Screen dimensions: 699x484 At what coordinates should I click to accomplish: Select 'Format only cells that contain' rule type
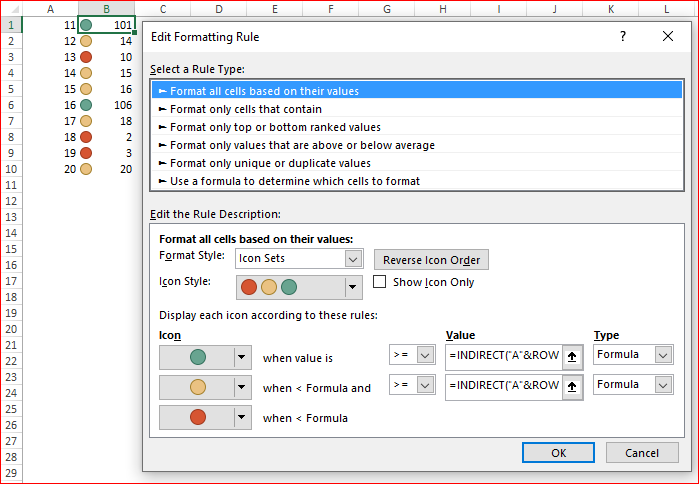(x=417, y=109)
